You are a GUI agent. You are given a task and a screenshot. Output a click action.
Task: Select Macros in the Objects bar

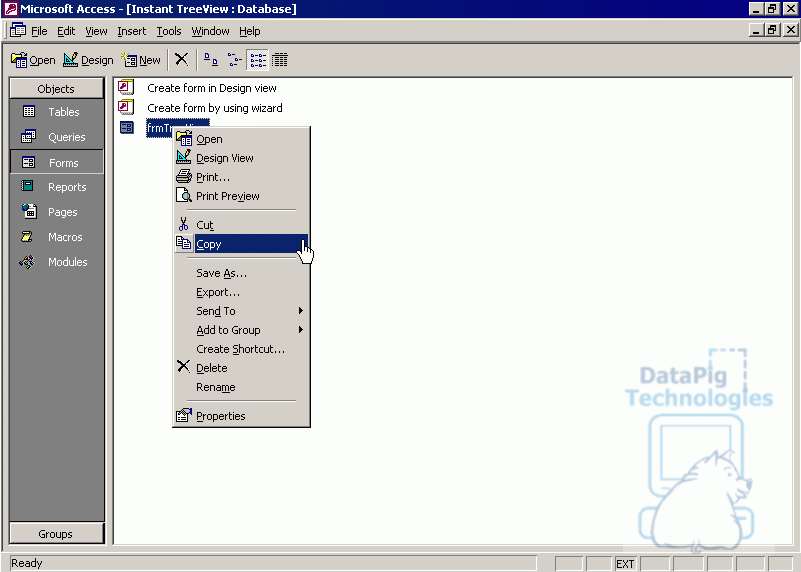(x=57, y=237)
